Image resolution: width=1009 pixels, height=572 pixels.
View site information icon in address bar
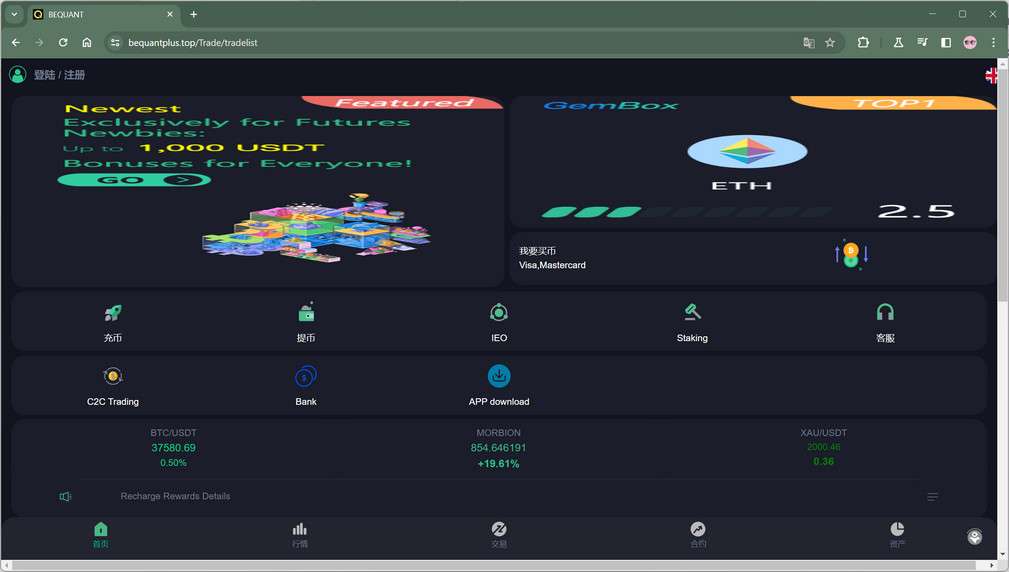[115, 42]
